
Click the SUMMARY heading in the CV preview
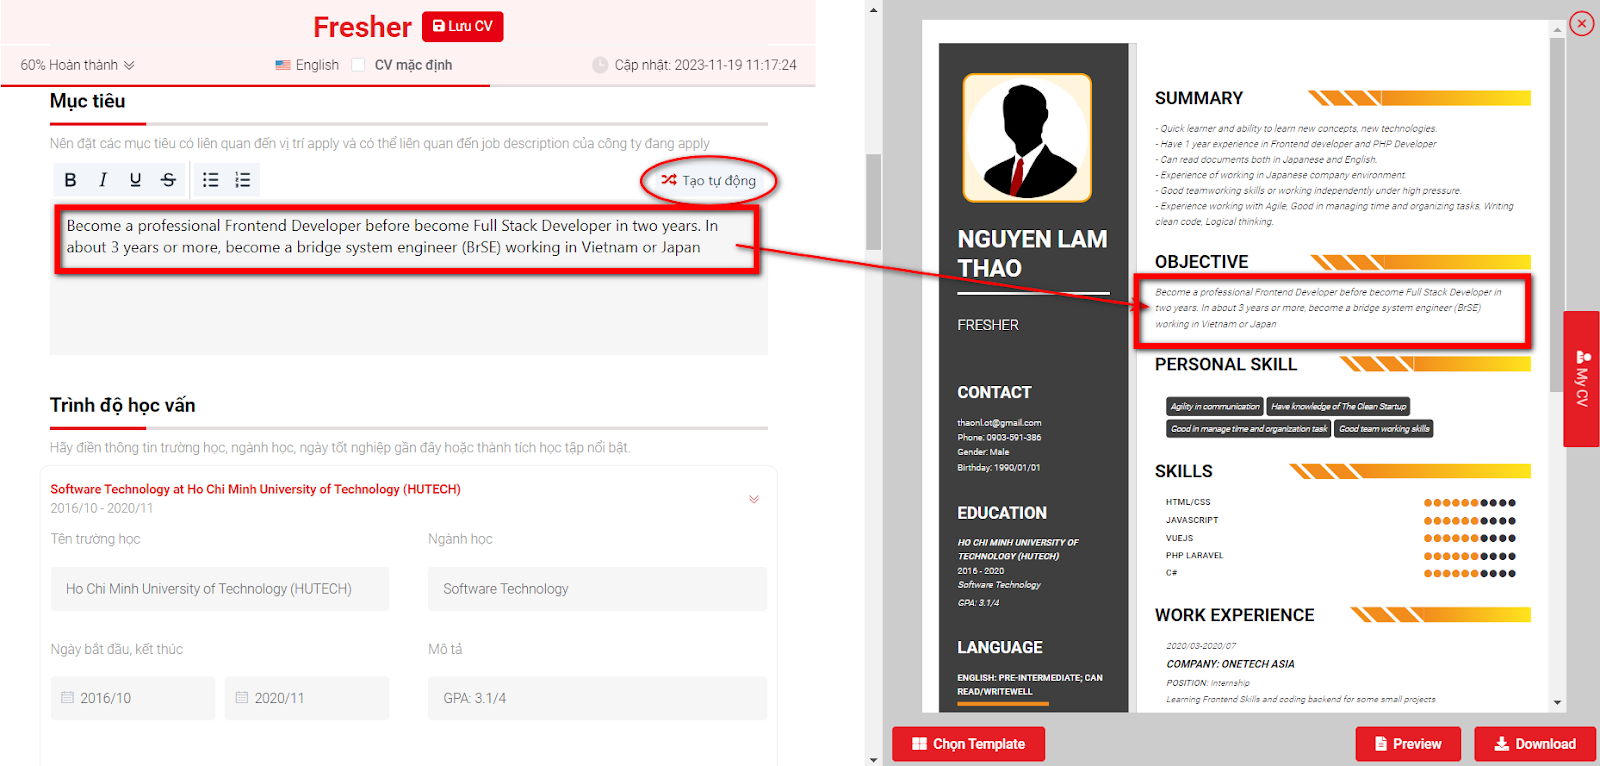tap(1199, 98)
